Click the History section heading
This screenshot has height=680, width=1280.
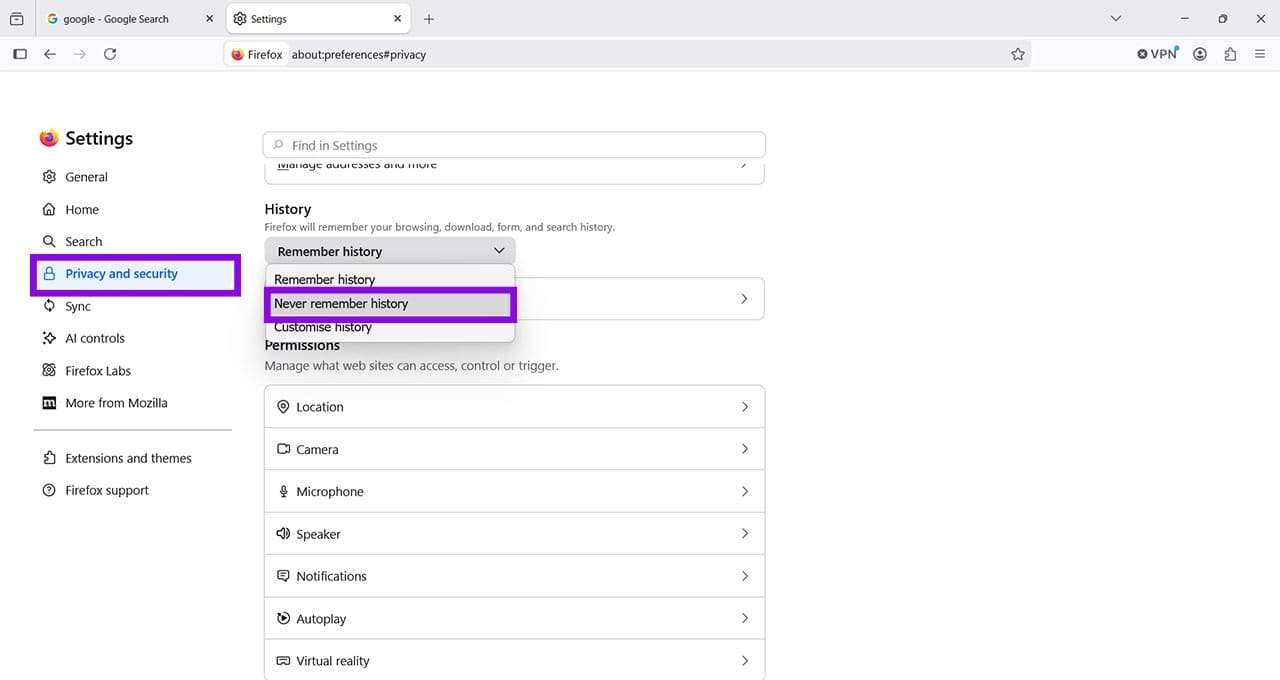pos(288,209)
